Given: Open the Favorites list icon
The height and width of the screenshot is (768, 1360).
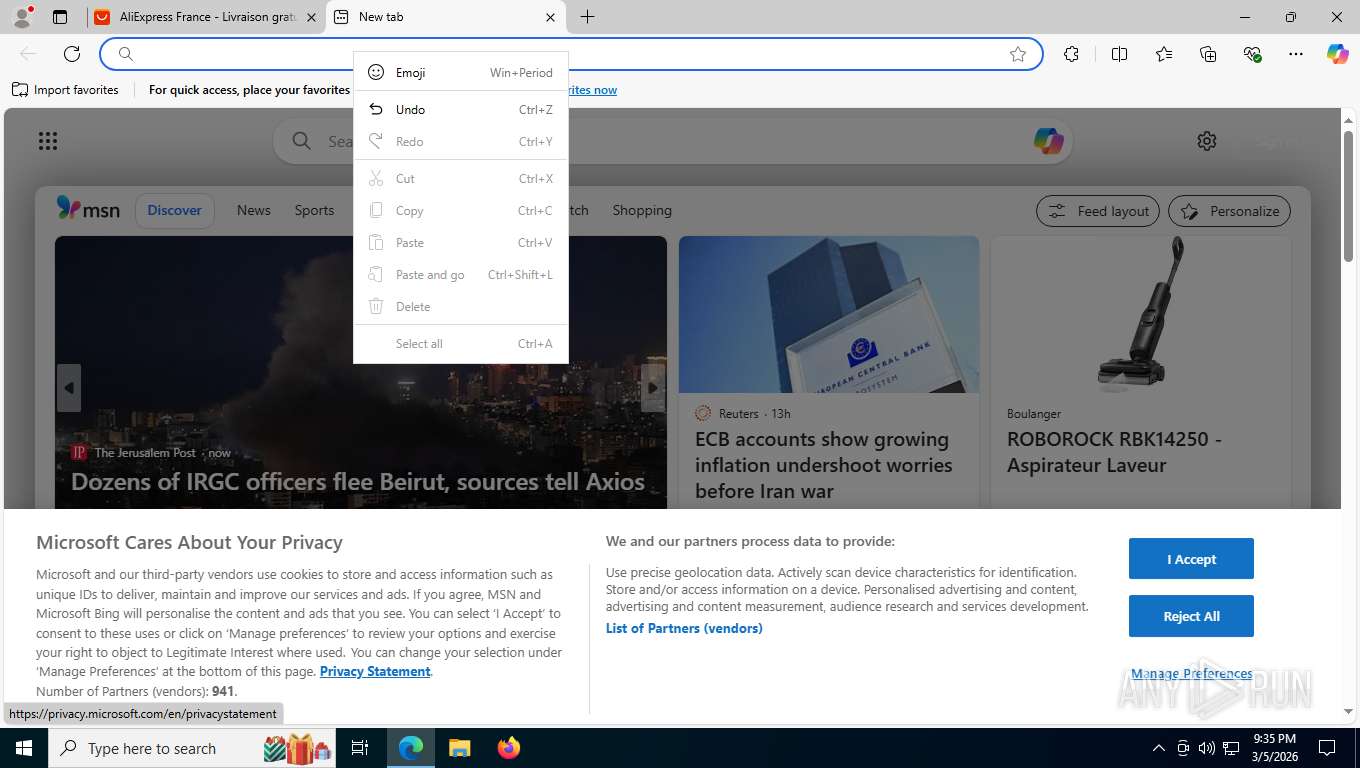Looking at the screenshot, I should tap(1164, 54).
